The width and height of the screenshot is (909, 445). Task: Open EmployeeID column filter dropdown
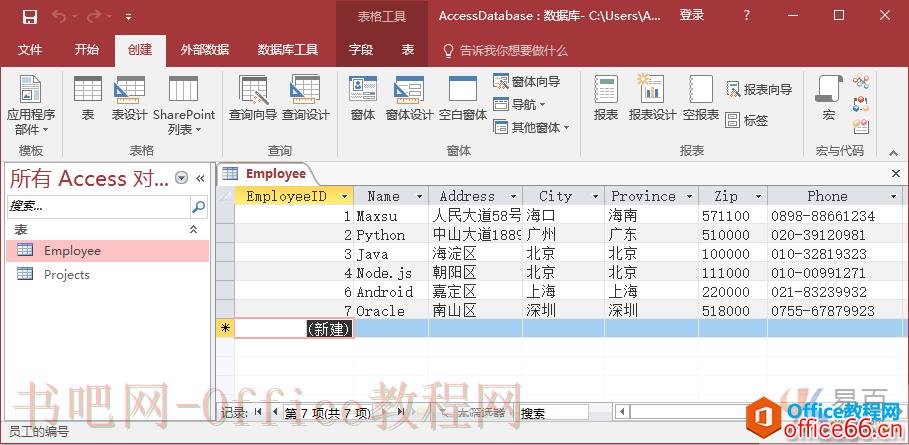(x=344, y=196)
